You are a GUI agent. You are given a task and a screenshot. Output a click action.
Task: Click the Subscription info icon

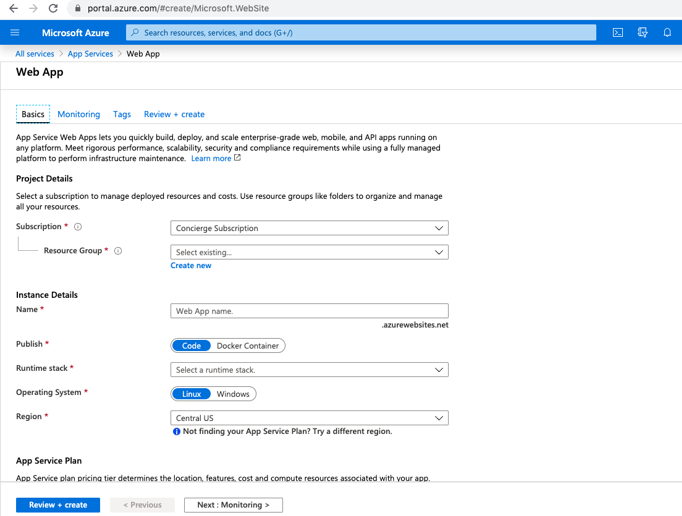(78, 227)
